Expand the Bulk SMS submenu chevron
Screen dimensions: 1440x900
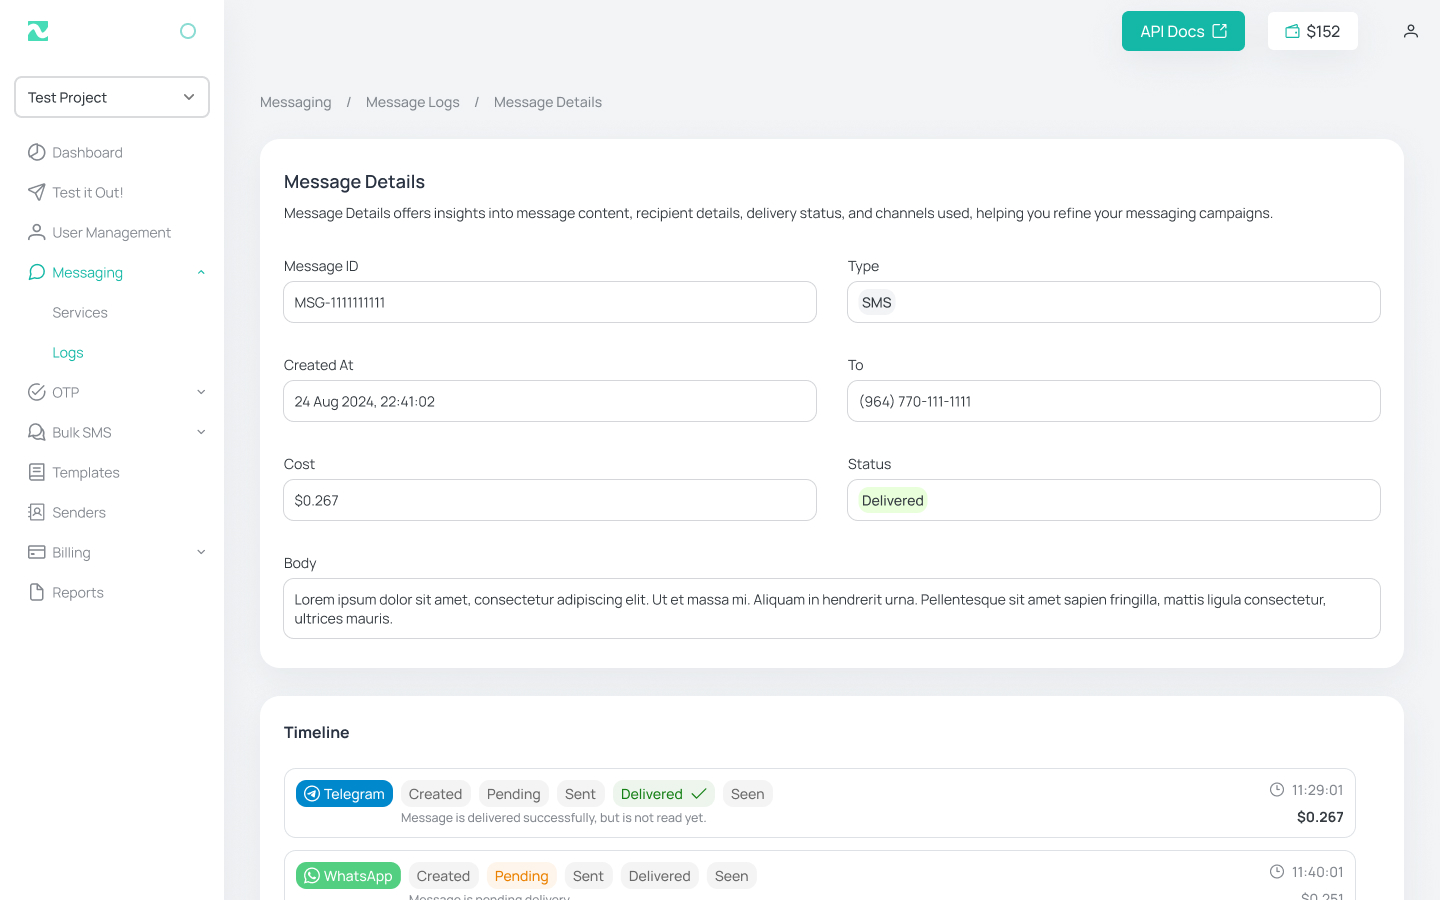(201, 432)
